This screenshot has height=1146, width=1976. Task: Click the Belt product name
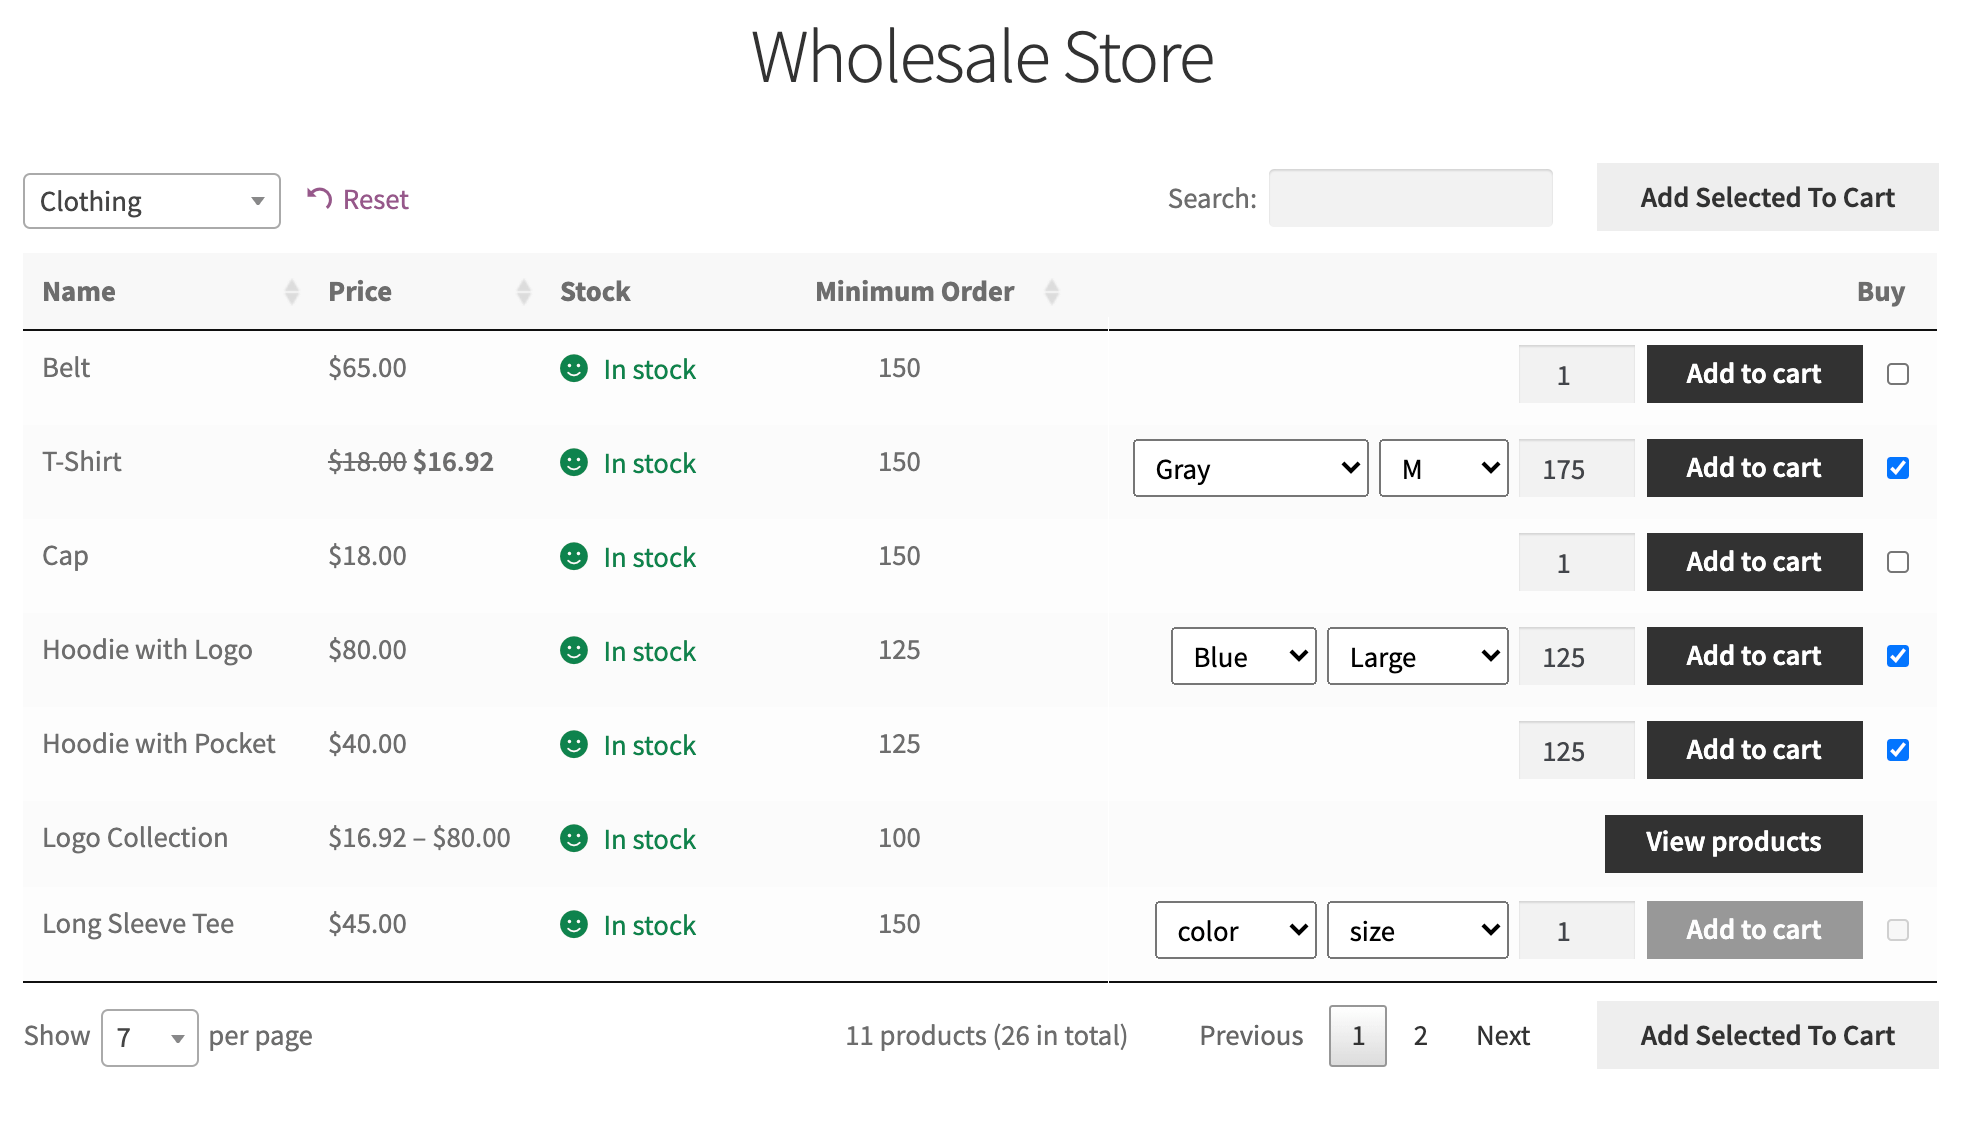[x=66, y=368]
